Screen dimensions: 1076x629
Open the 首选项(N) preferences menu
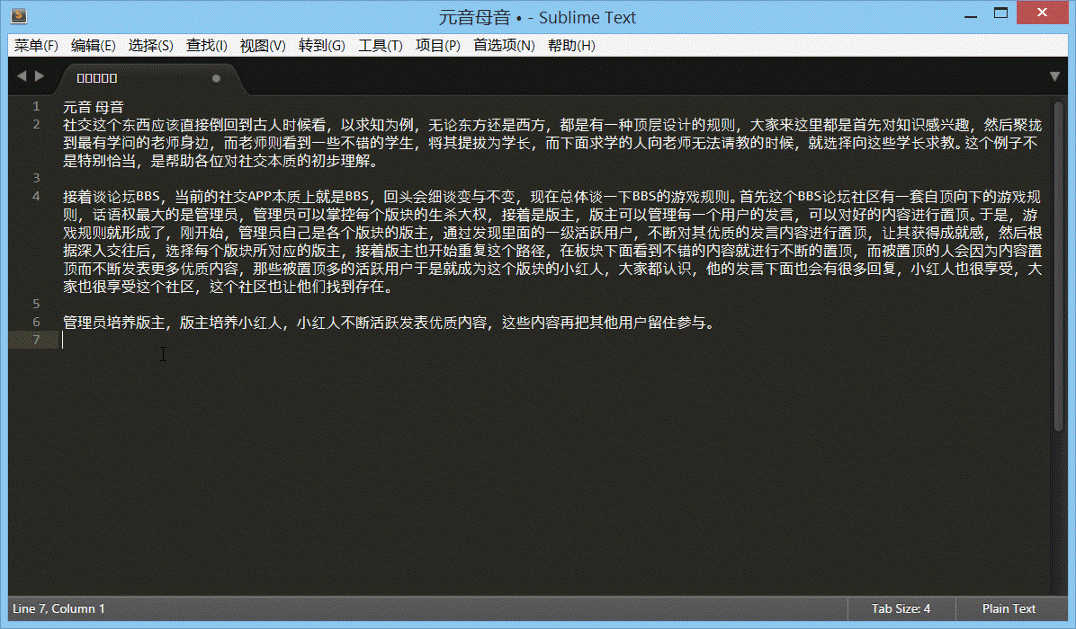[x=504, y=45]
